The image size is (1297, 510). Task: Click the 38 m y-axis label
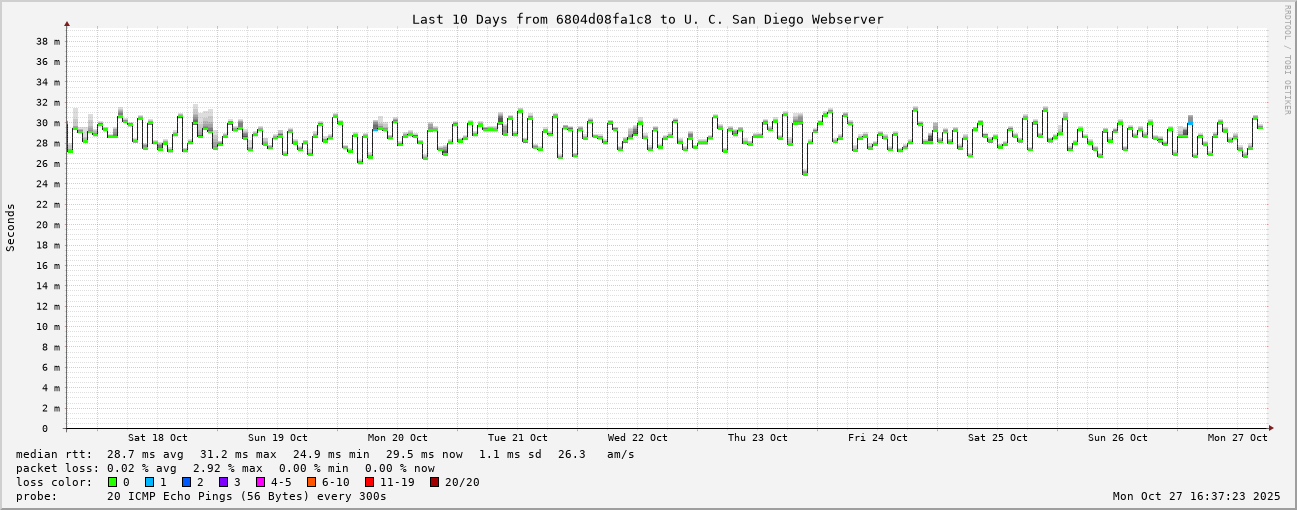click(49, 41)
